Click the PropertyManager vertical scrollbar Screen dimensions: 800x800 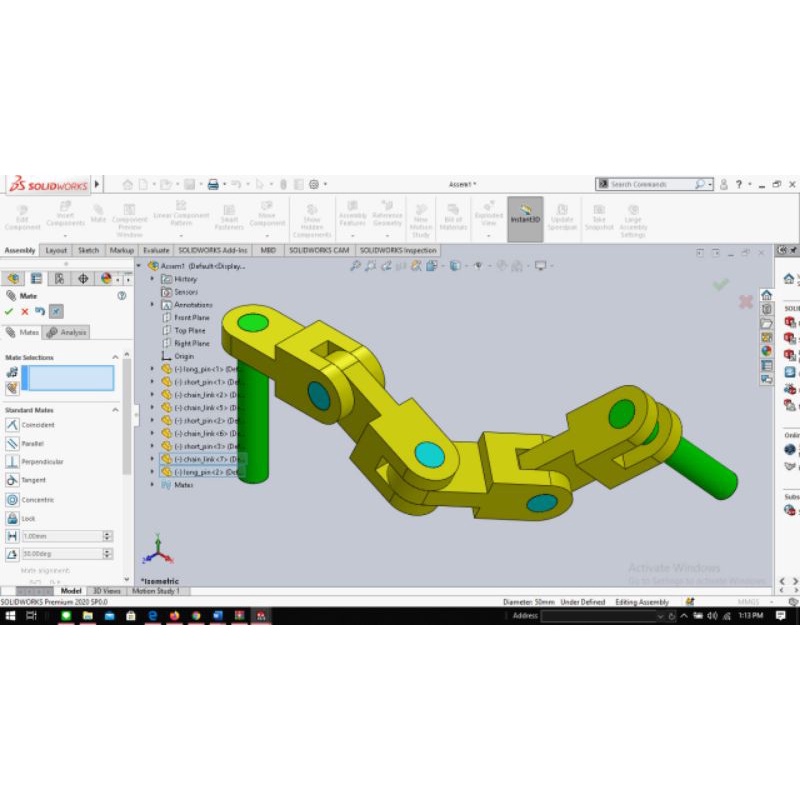click(127, 416)
